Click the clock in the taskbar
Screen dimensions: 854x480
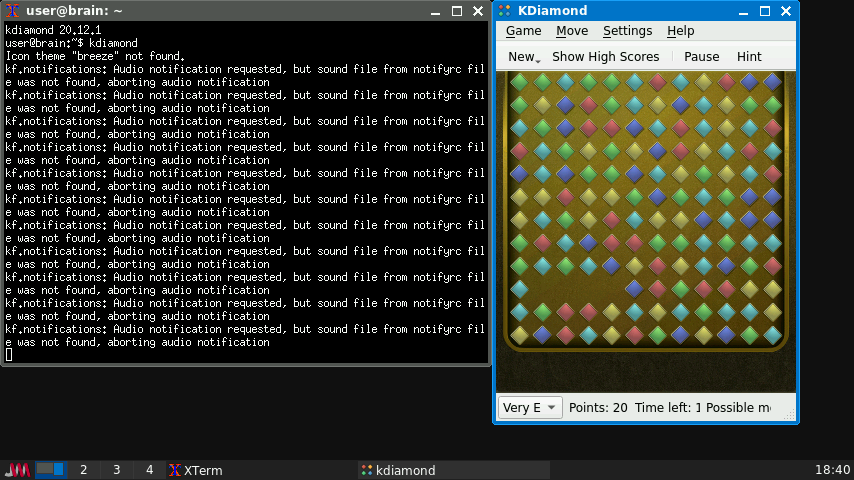pyautogui.click(x=832, y=470)
